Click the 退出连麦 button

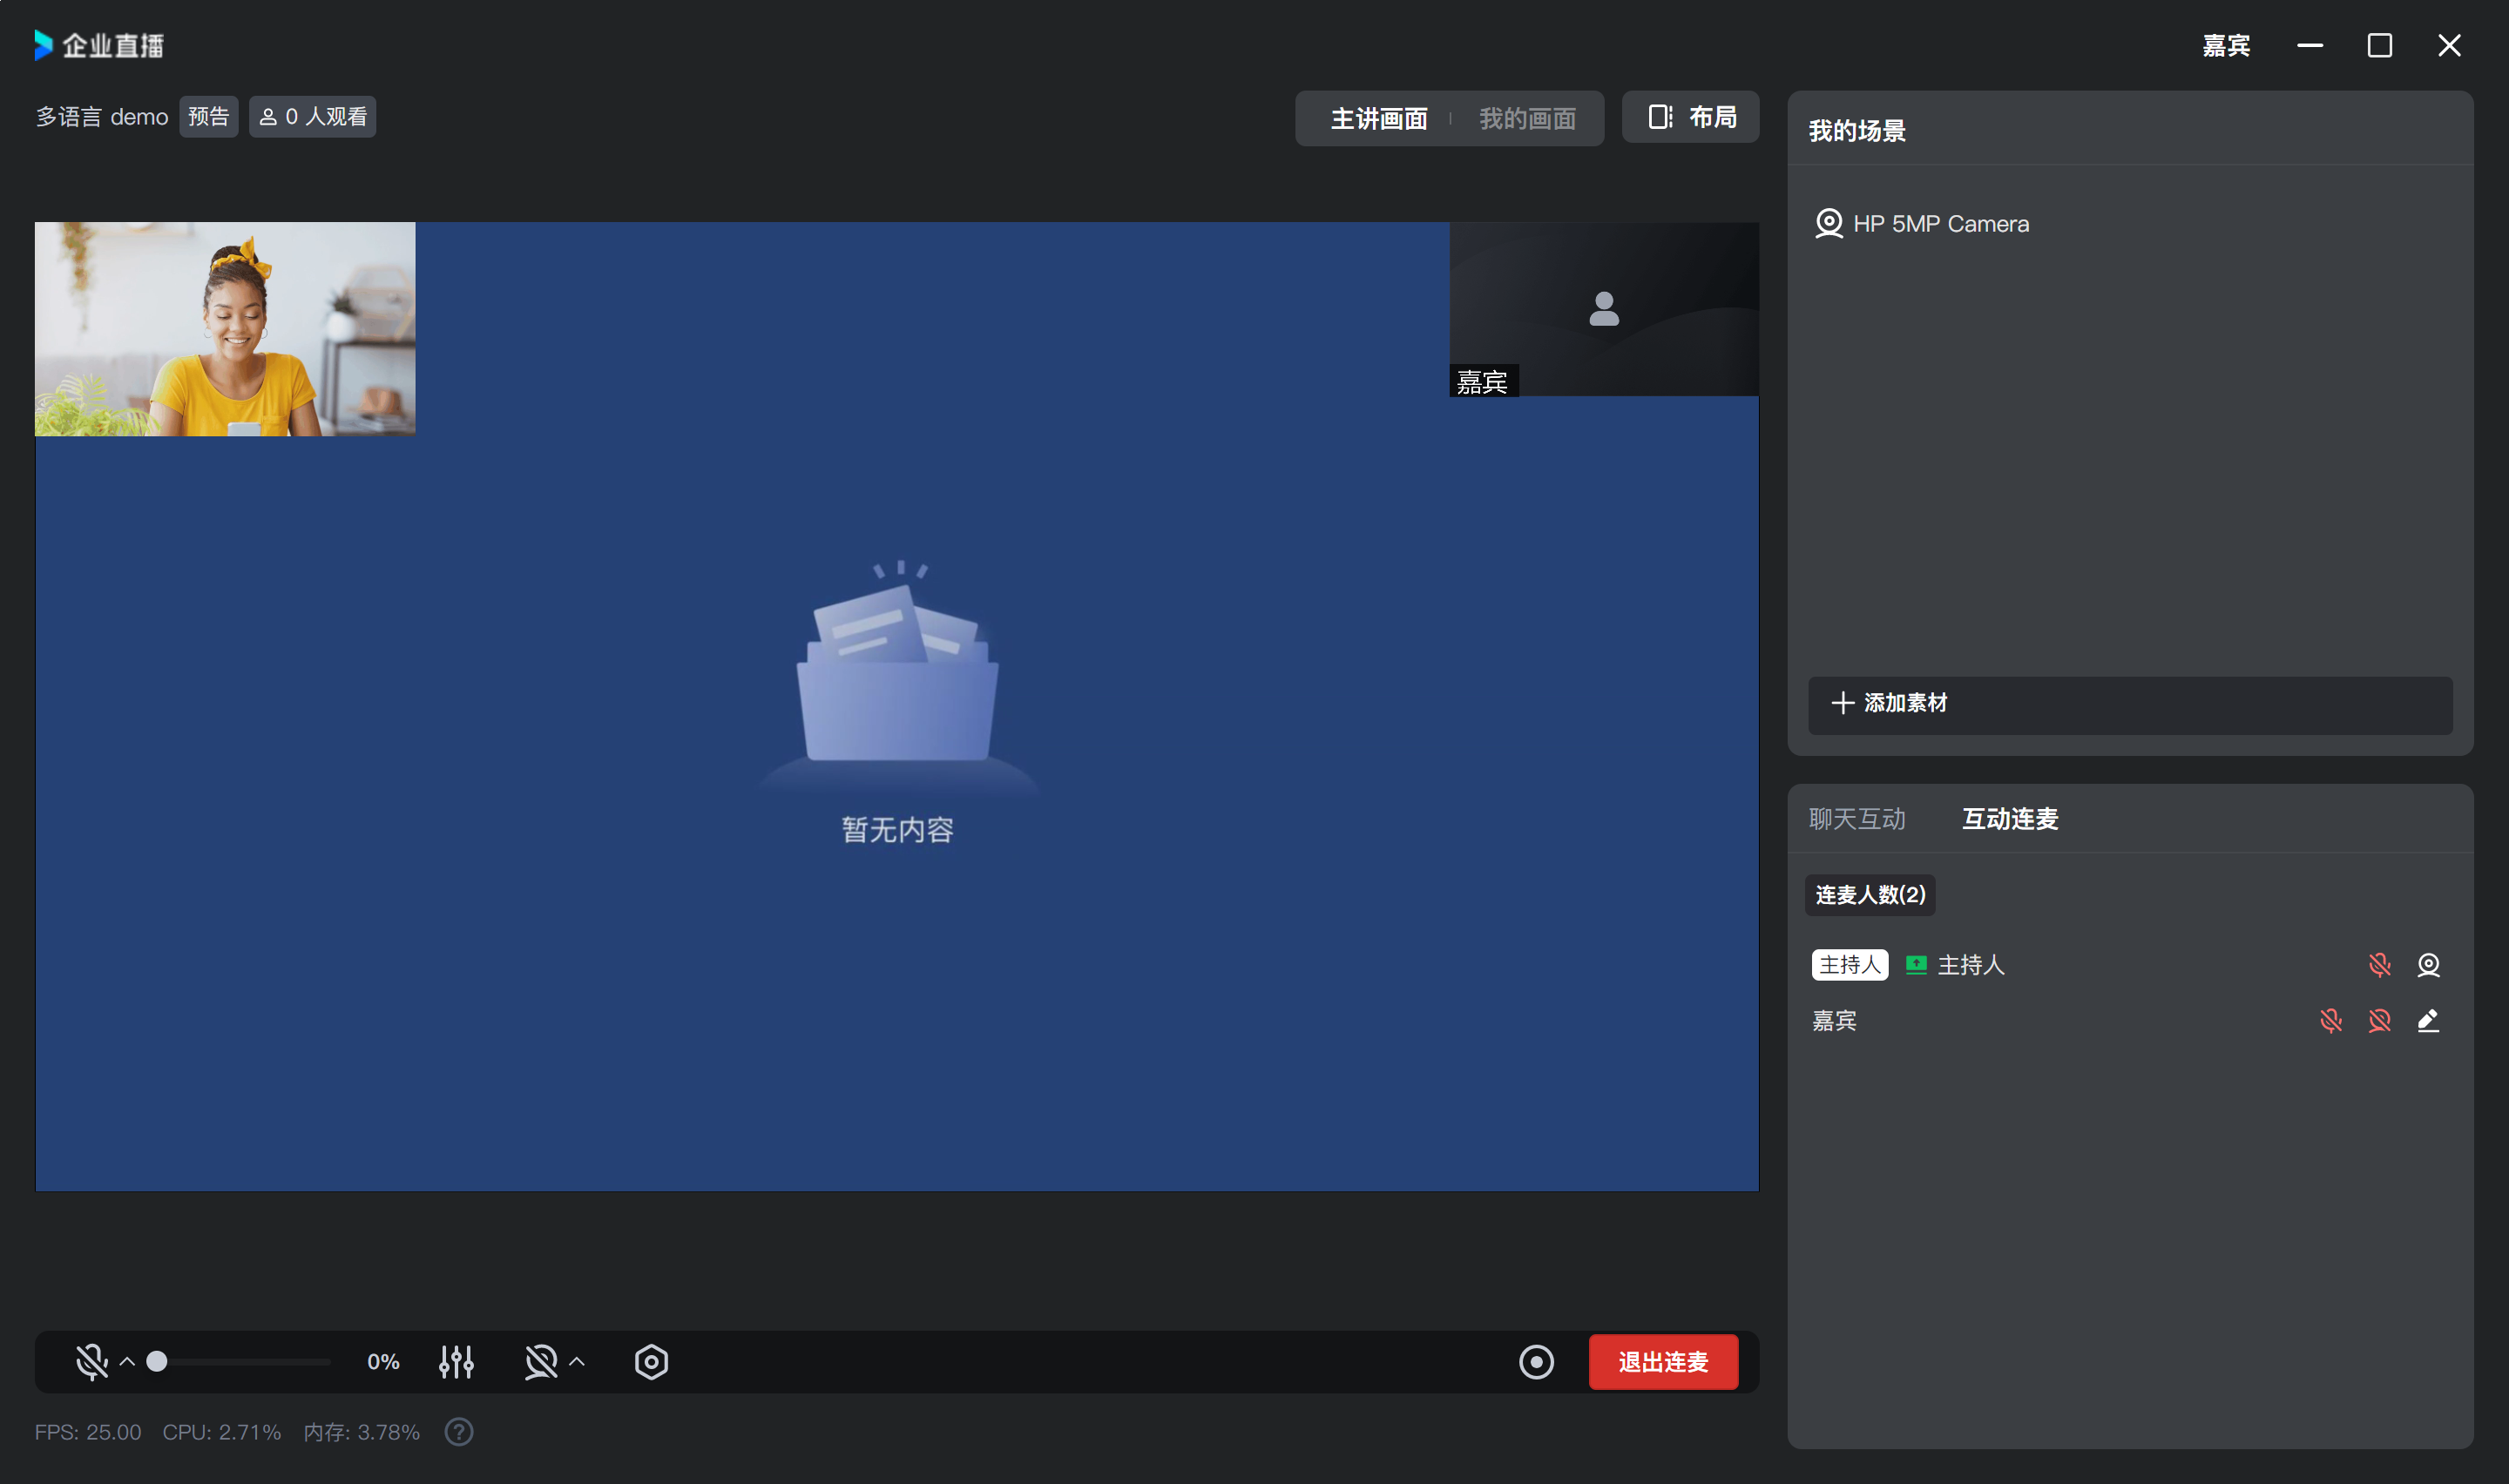click(1663, 1361)
